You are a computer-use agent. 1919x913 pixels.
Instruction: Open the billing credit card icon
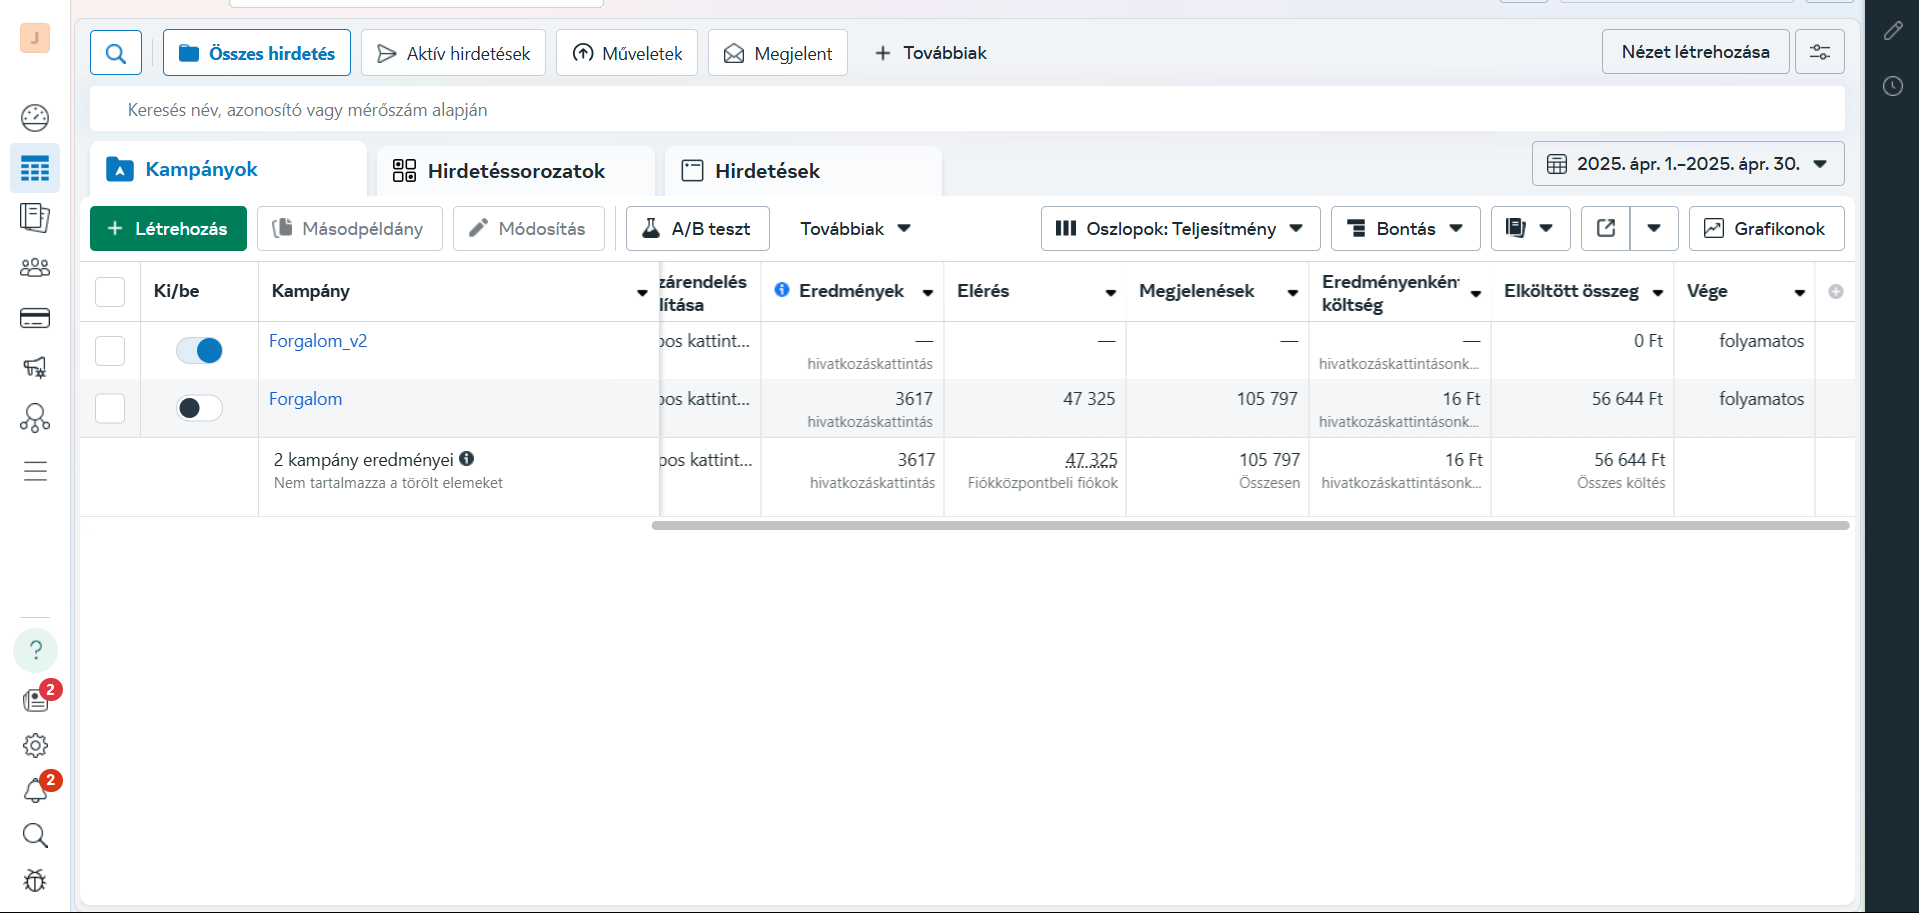tap(35, 318)
